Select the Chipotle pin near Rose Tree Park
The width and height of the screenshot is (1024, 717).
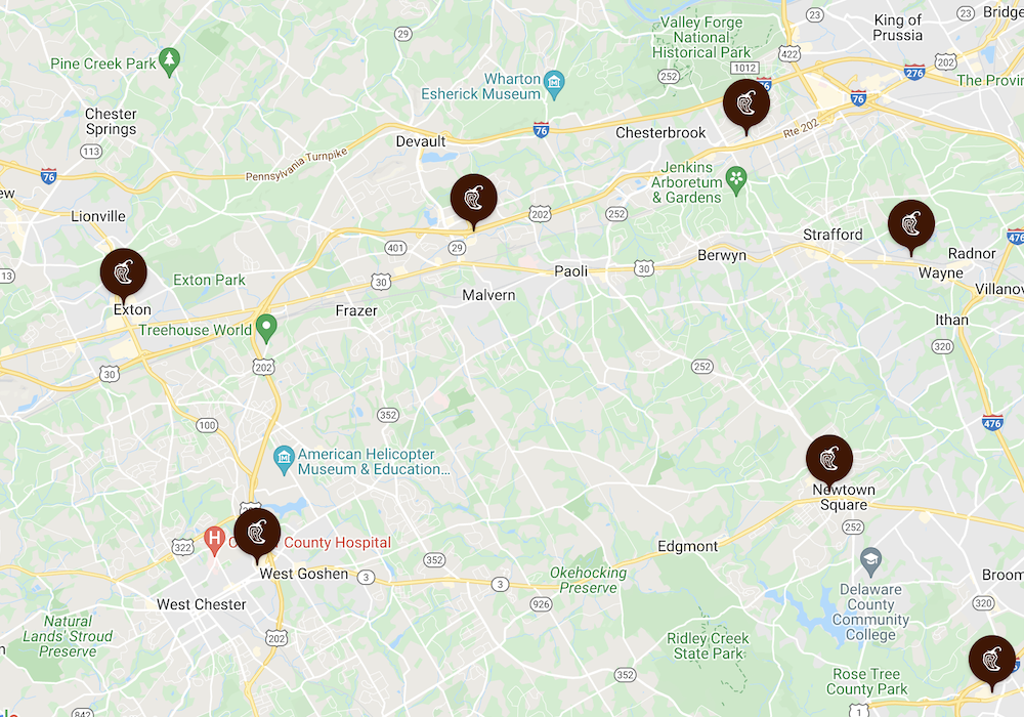coord(991,661)
